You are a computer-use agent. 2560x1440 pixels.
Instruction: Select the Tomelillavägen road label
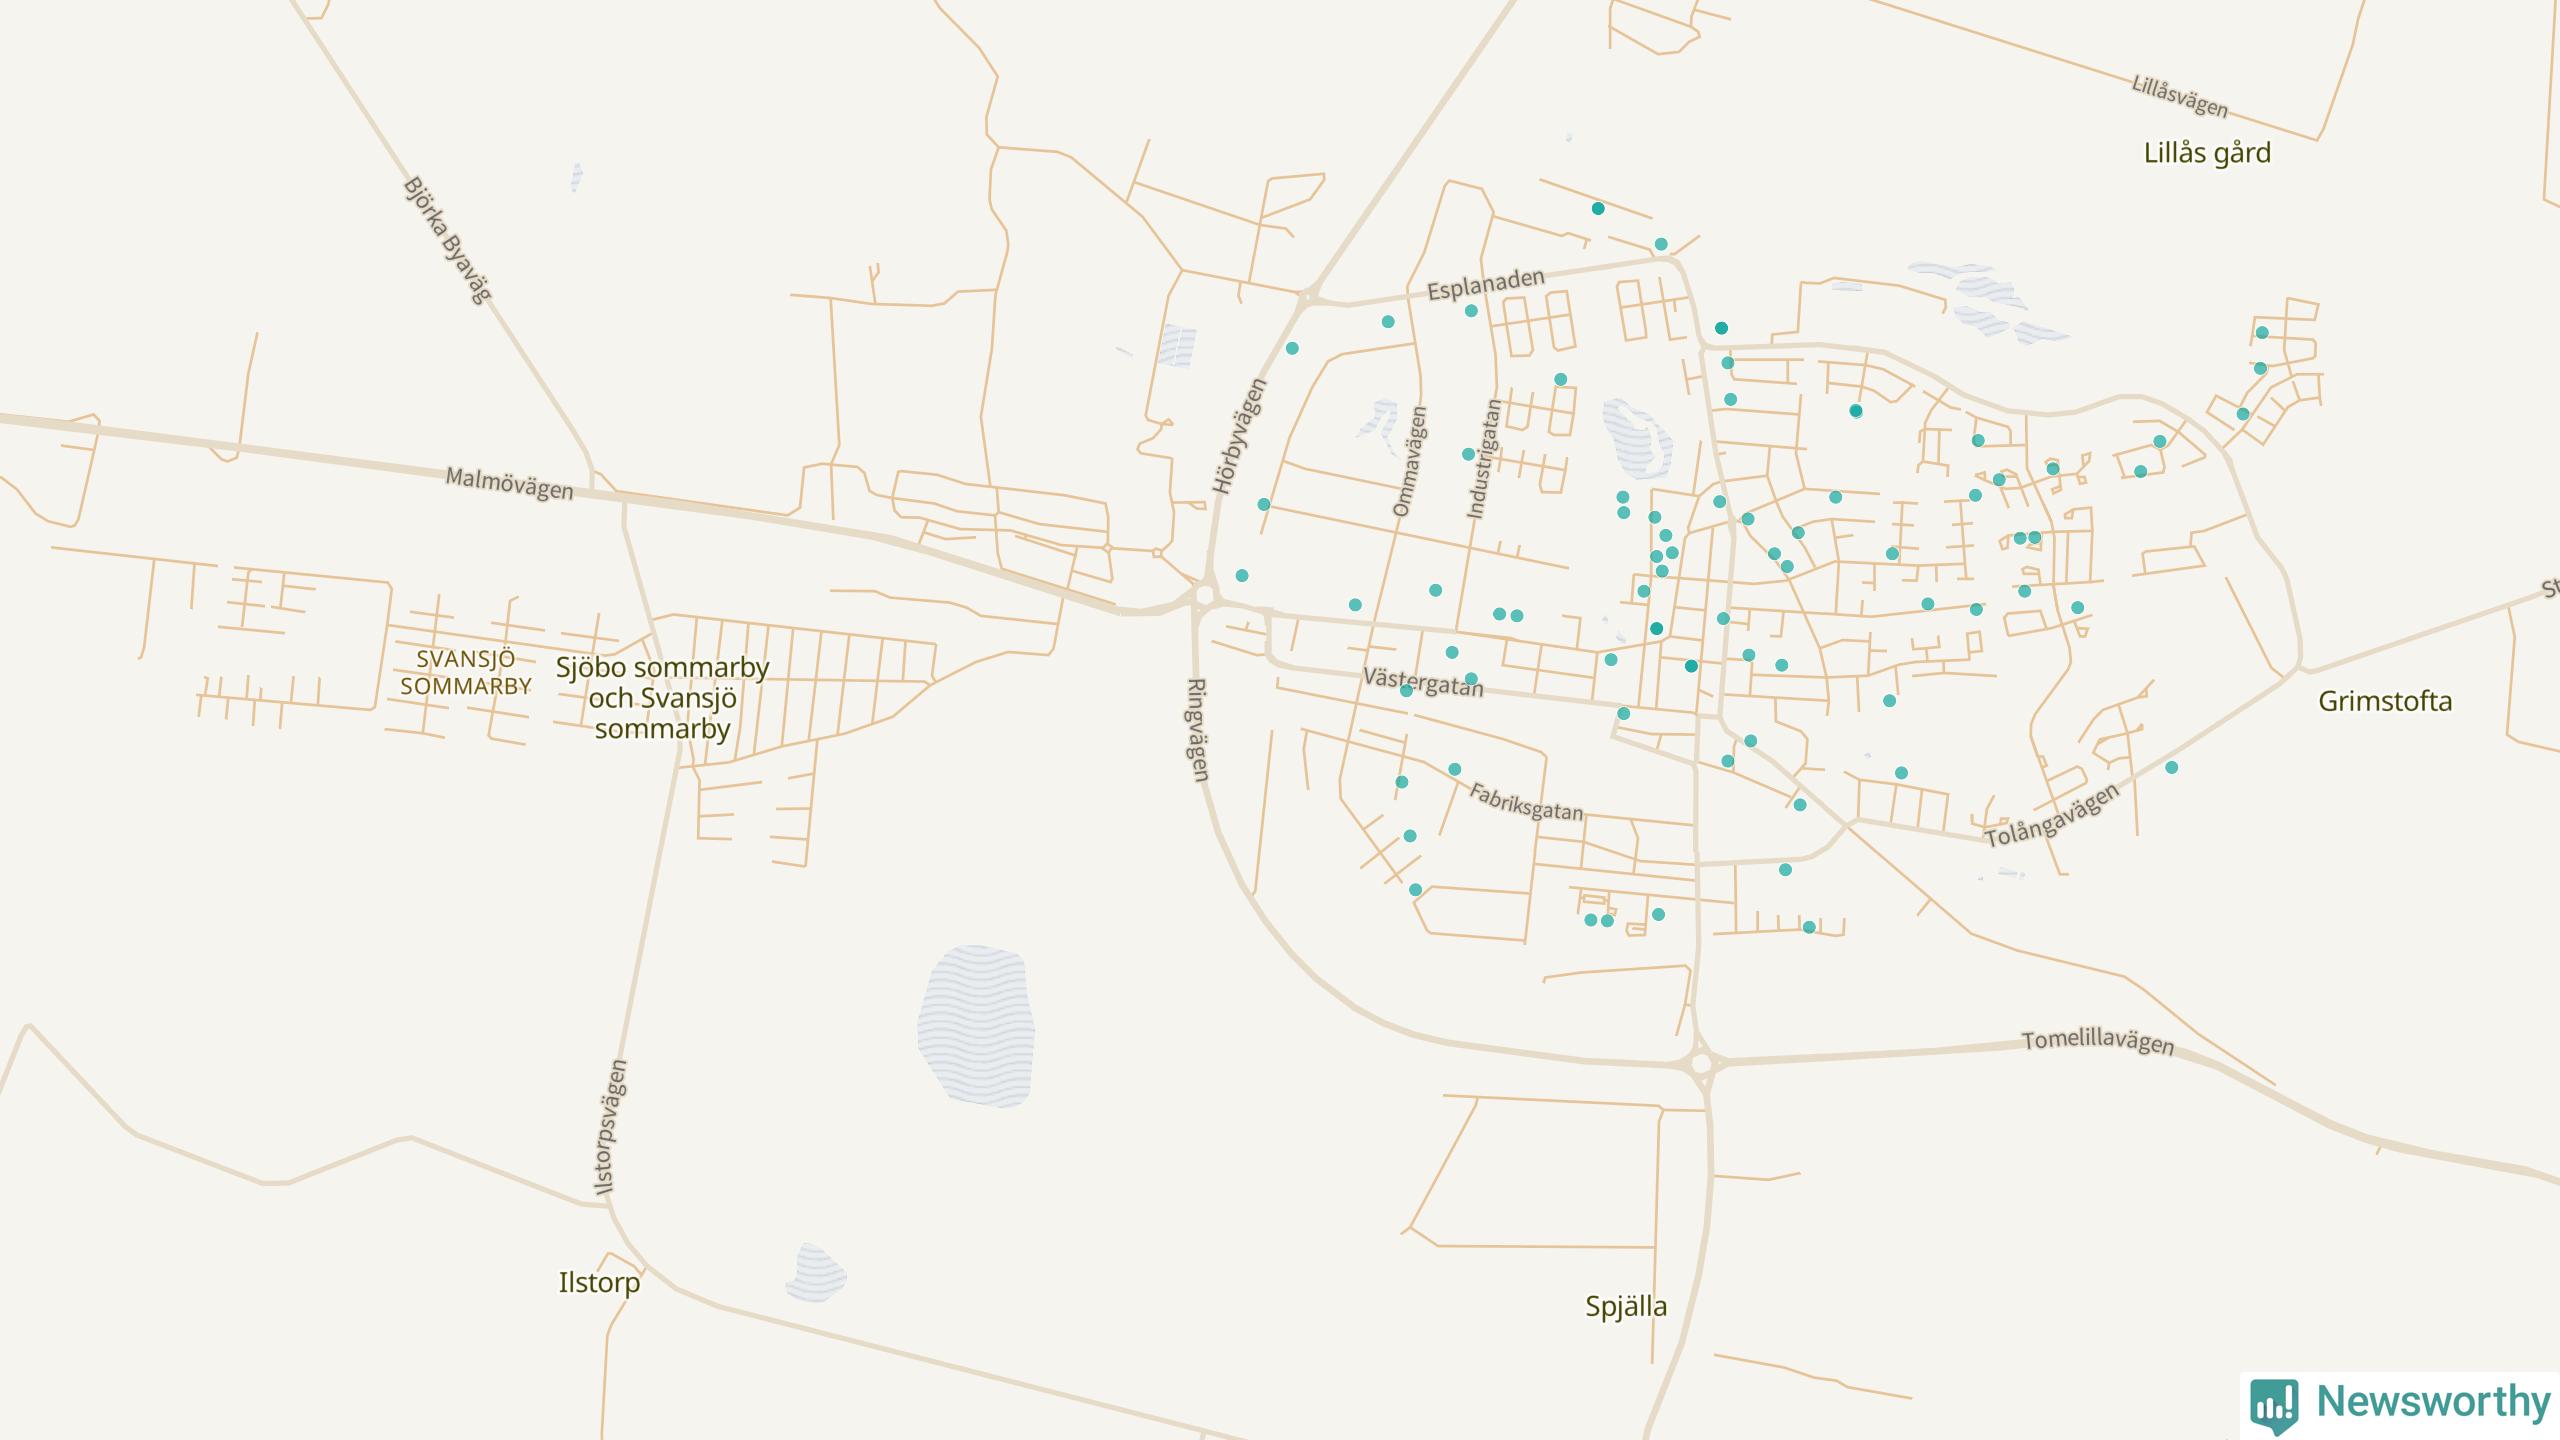(x=2098, y=1042)
